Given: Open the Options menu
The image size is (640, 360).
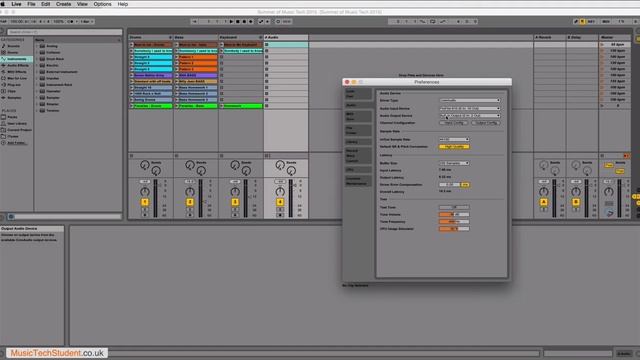Looking at the screenshot, I should pyautogui.click(x=102, y=4).
